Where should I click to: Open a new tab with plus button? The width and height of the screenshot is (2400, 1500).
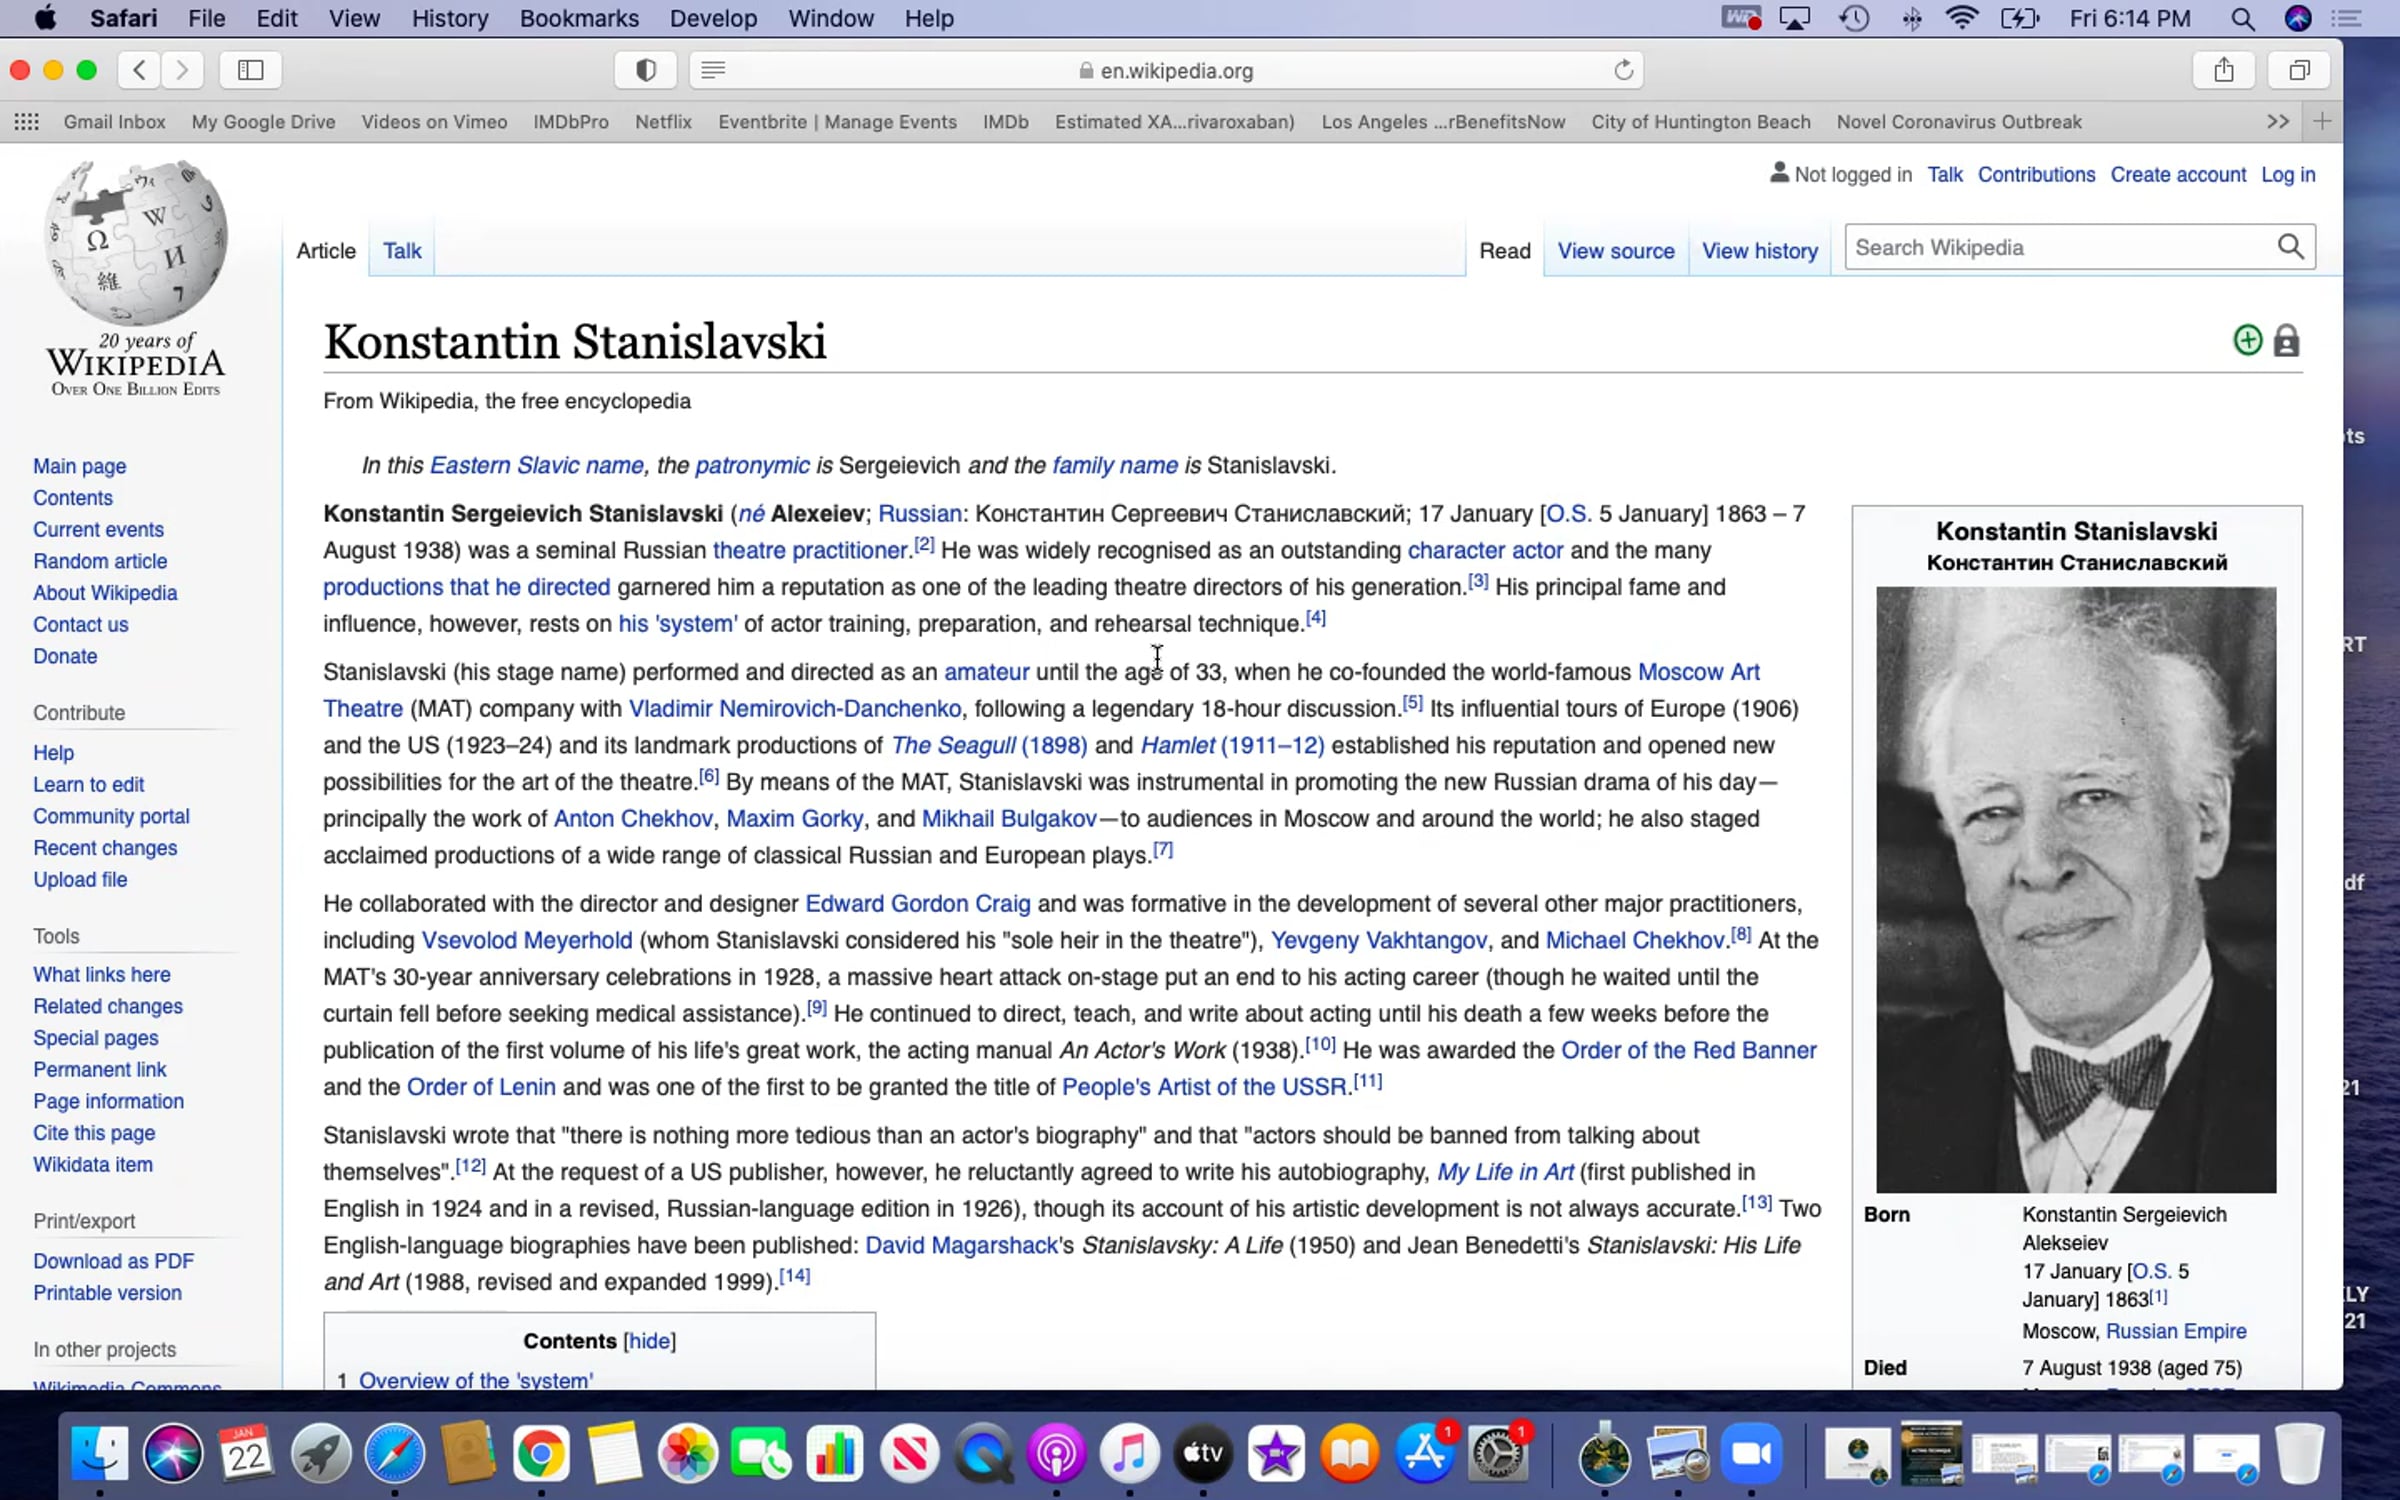click(x=2322, y=122)
